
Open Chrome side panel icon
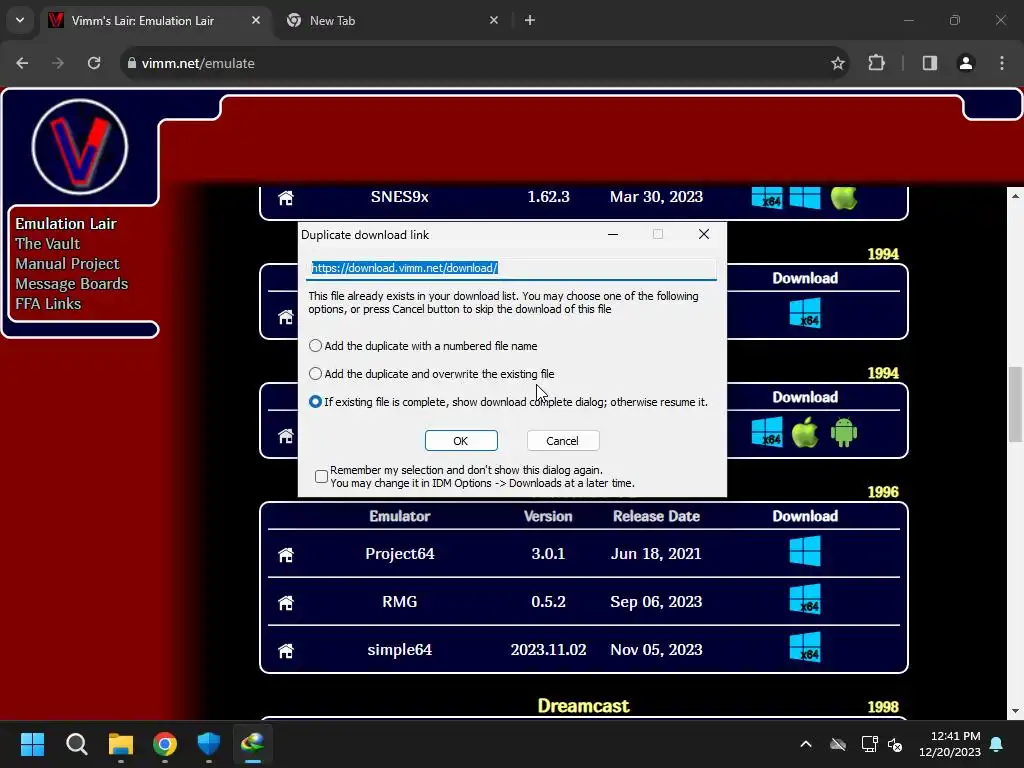pyautogui.click(x=929, y=63)
